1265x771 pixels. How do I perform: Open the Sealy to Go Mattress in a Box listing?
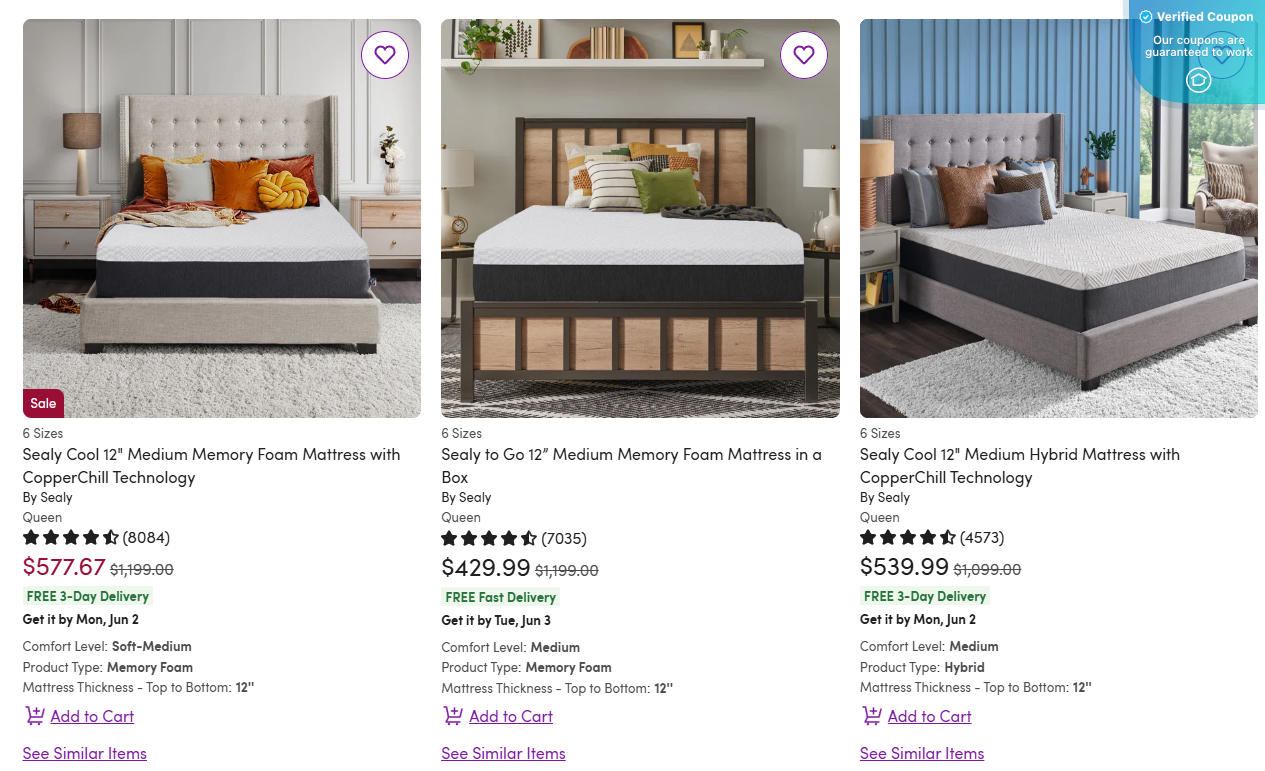tap(630, 465)
